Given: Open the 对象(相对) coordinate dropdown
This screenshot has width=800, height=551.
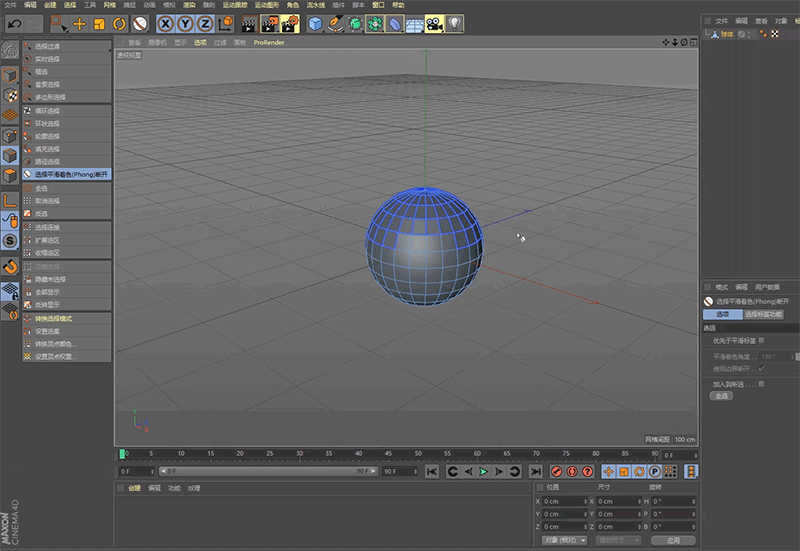Looking at the screenshot, I should pyautogui.click(x=564, y=540).
